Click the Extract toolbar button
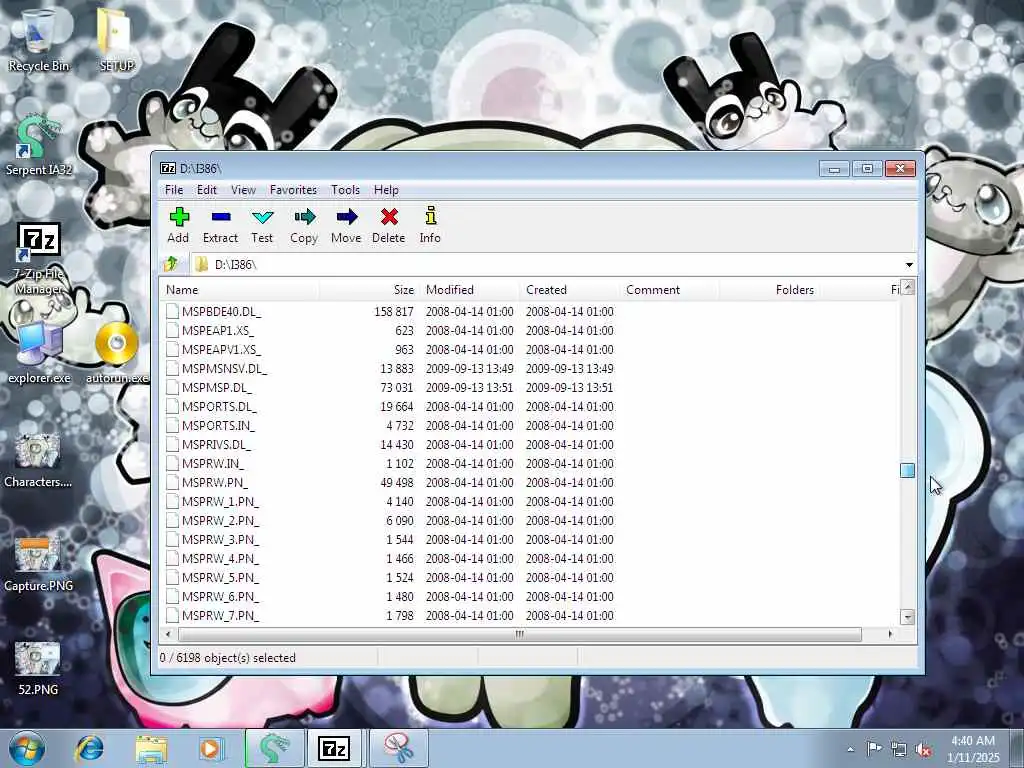This screenshot has width=1024, height=768. (x=220, y=225)
